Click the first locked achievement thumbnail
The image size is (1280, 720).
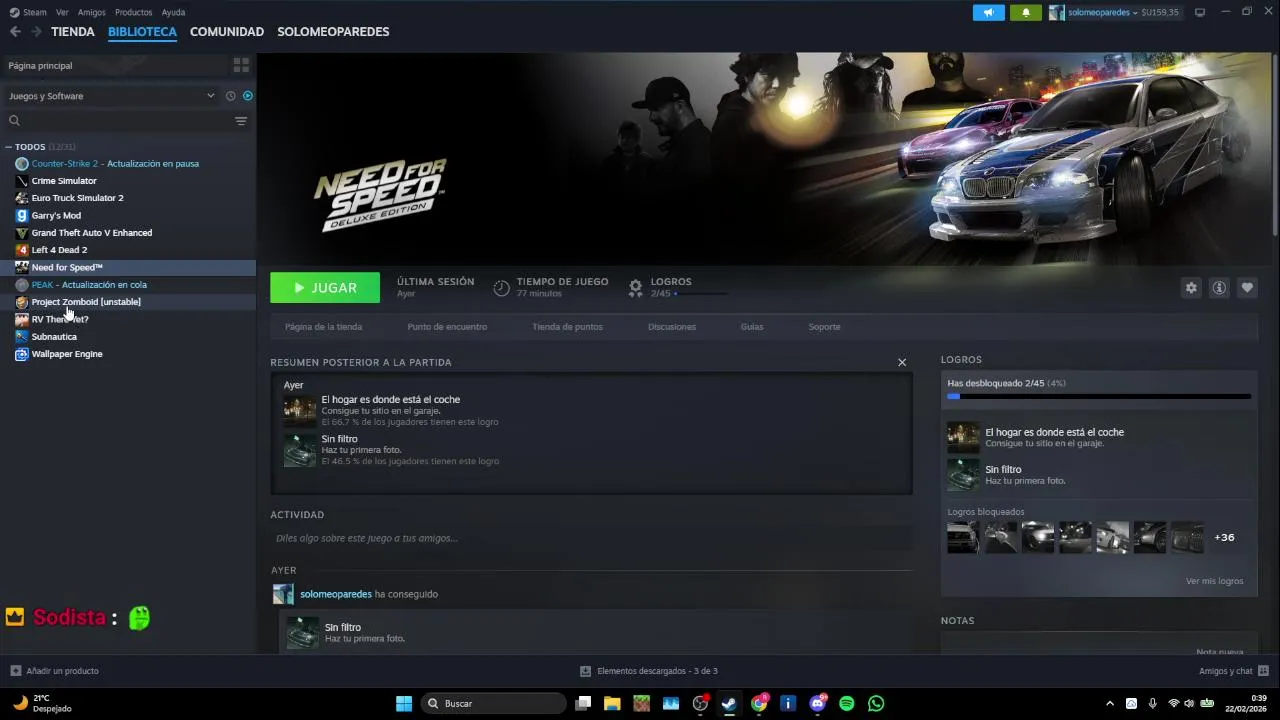963,537
